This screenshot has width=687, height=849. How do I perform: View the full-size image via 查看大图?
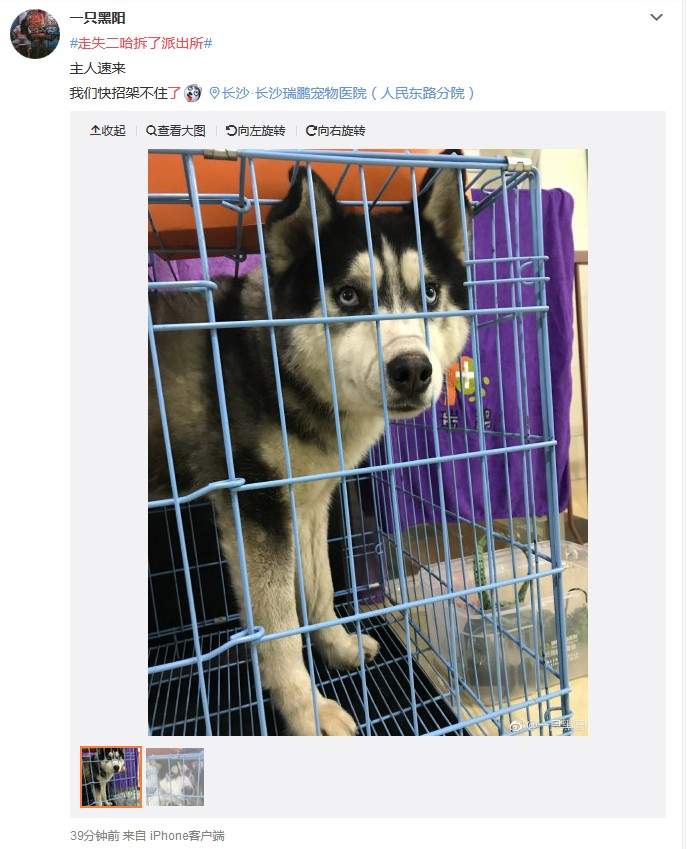176,130
